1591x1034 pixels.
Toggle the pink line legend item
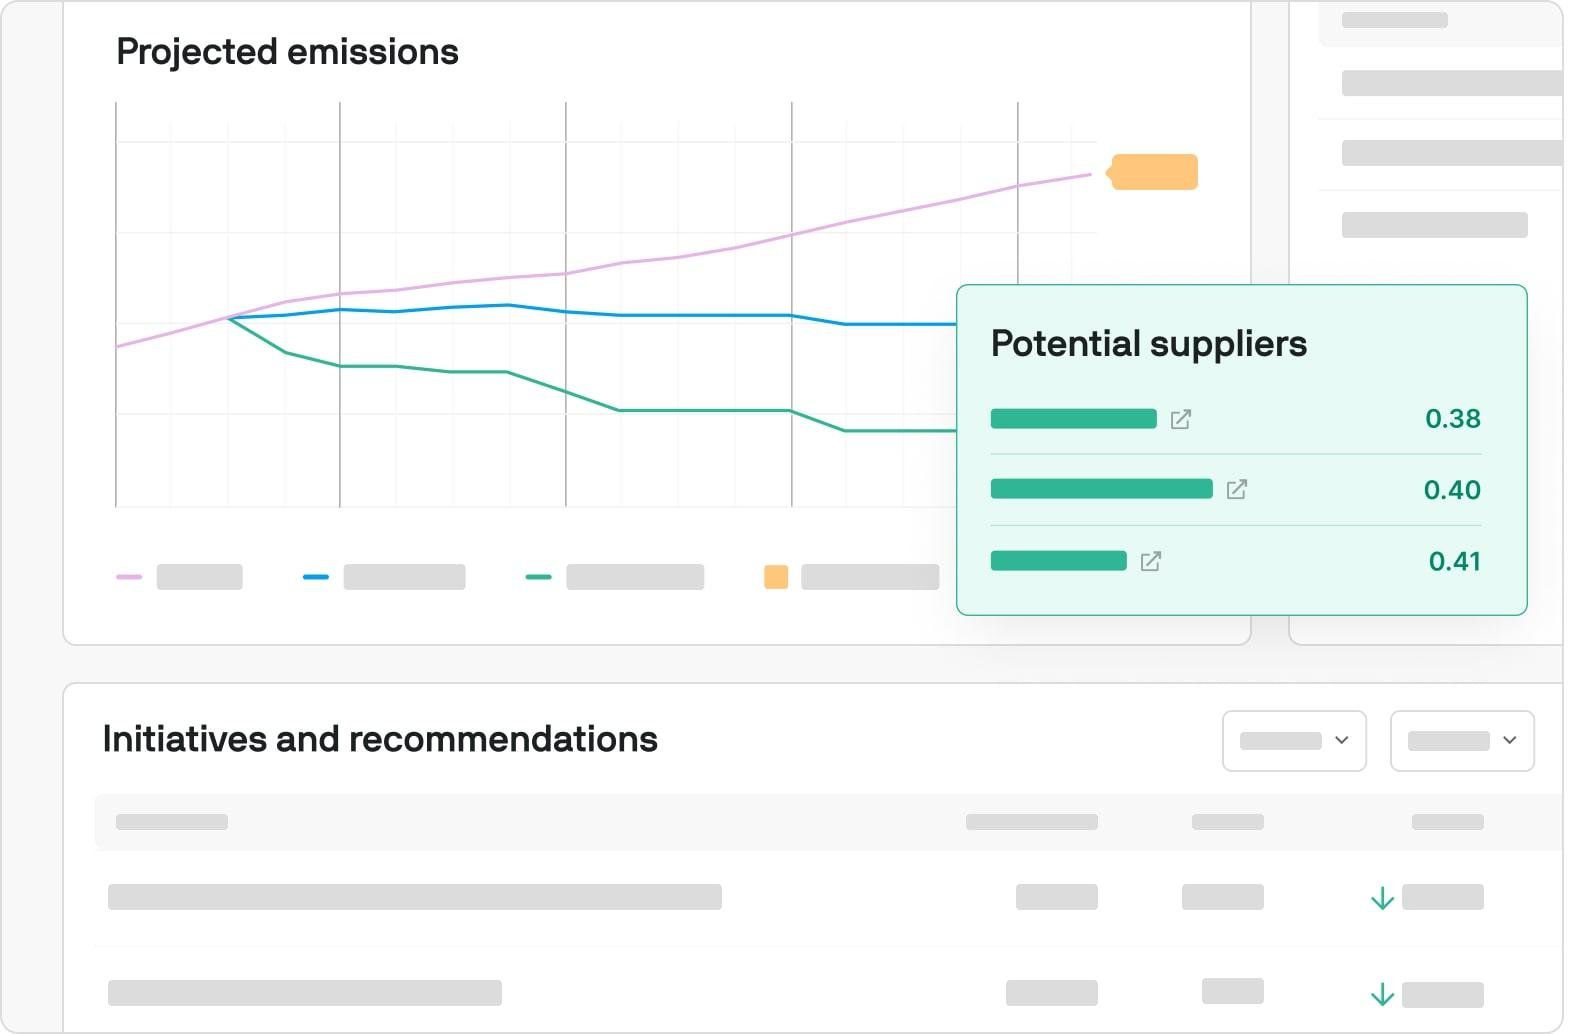tap(180, 577)
